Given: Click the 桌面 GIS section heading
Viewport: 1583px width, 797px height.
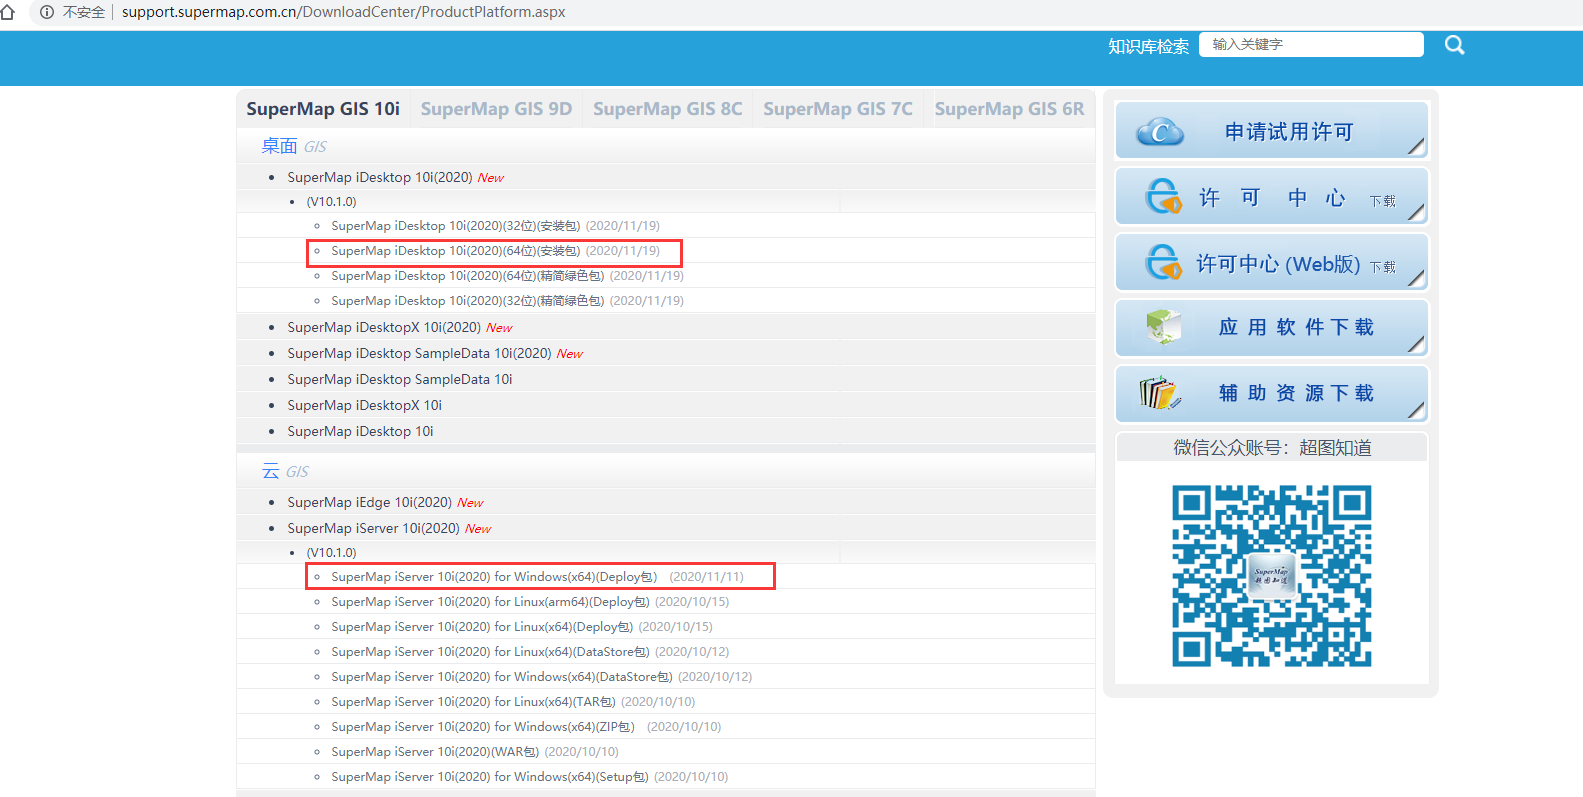Looking at the screenshot, I should coord(294,146).
